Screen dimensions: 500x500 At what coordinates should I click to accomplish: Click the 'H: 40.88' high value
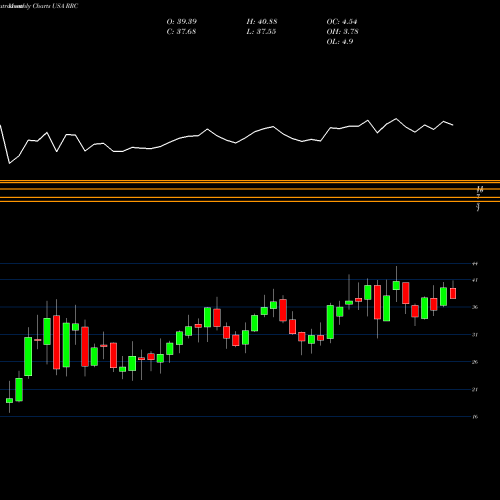click(x=262, y=22)
